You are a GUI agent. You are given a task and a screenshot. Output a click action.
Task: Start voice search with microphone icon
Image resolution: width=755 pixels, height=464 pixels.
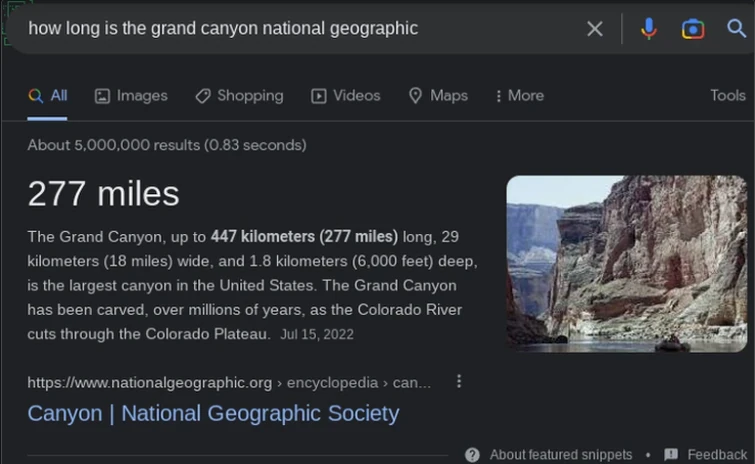[x=649, y=28]
